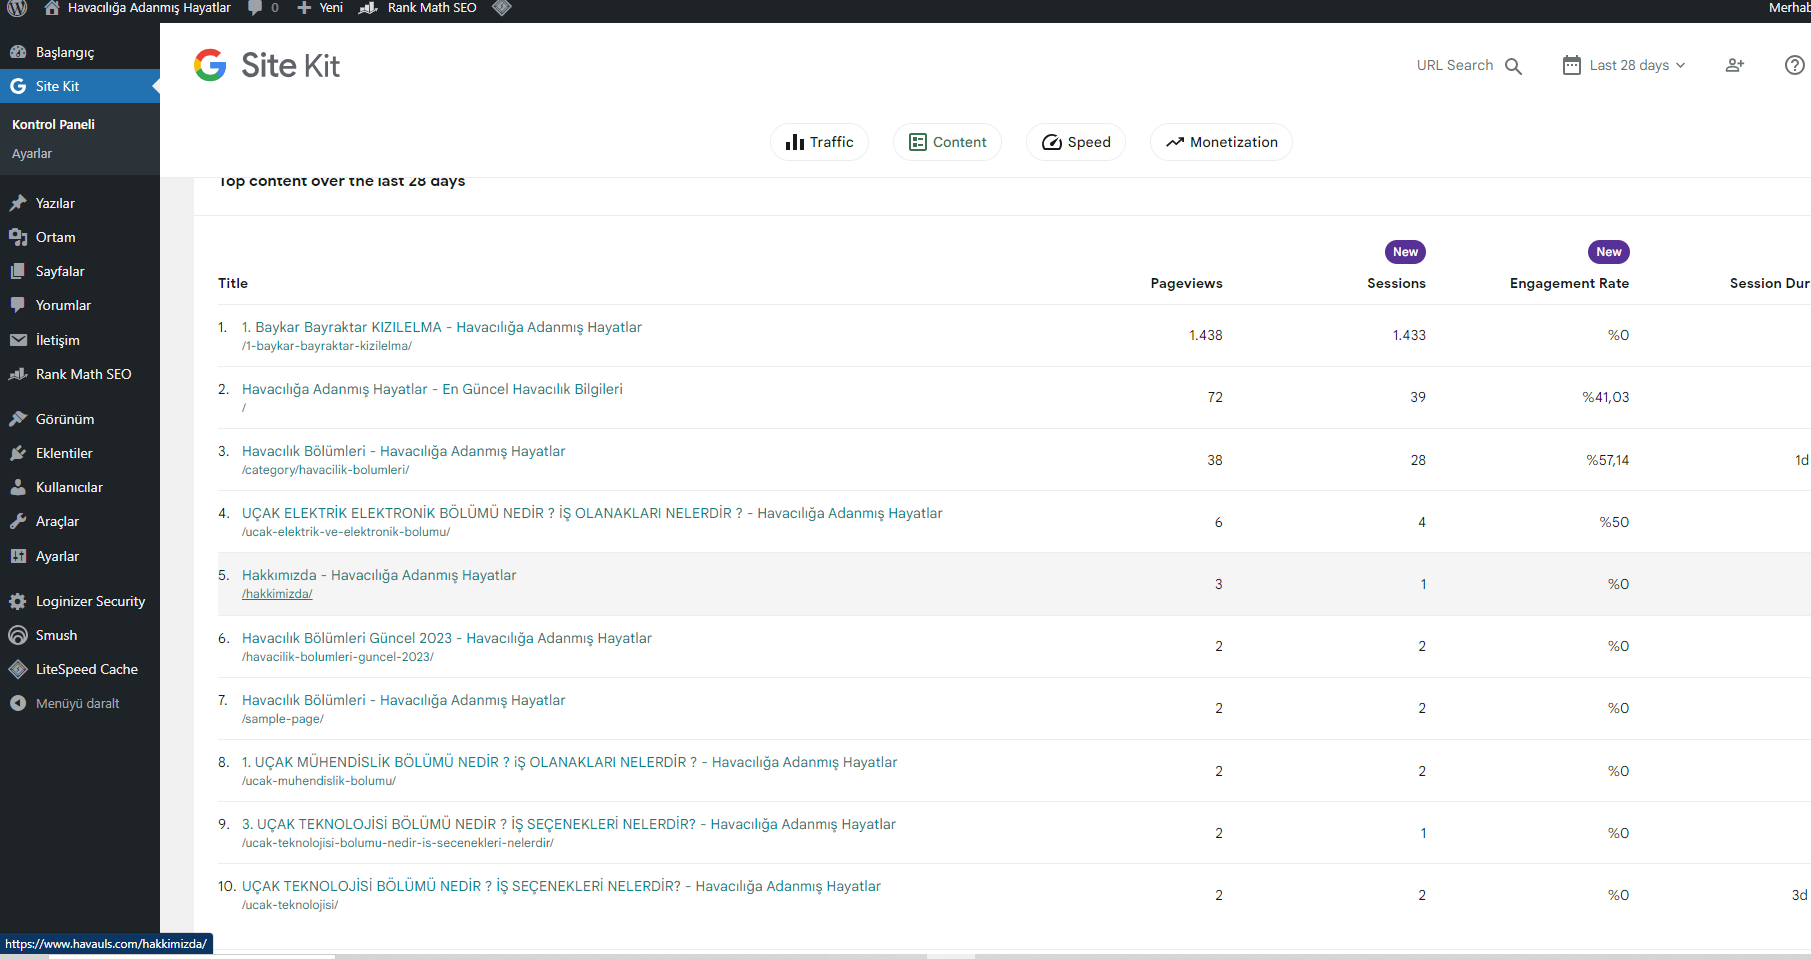Click the Görünüm brush icon

click(x=18, y=419)
